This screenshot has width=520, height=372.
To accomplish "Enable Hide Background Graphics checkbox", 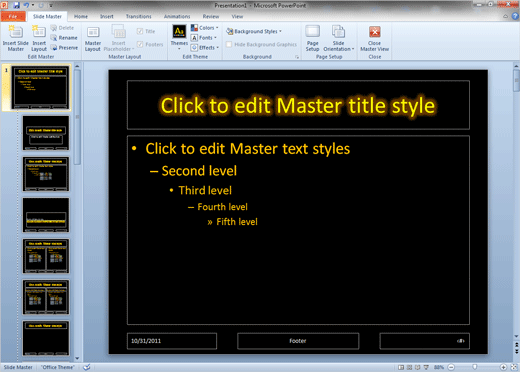I will point(229,44).
